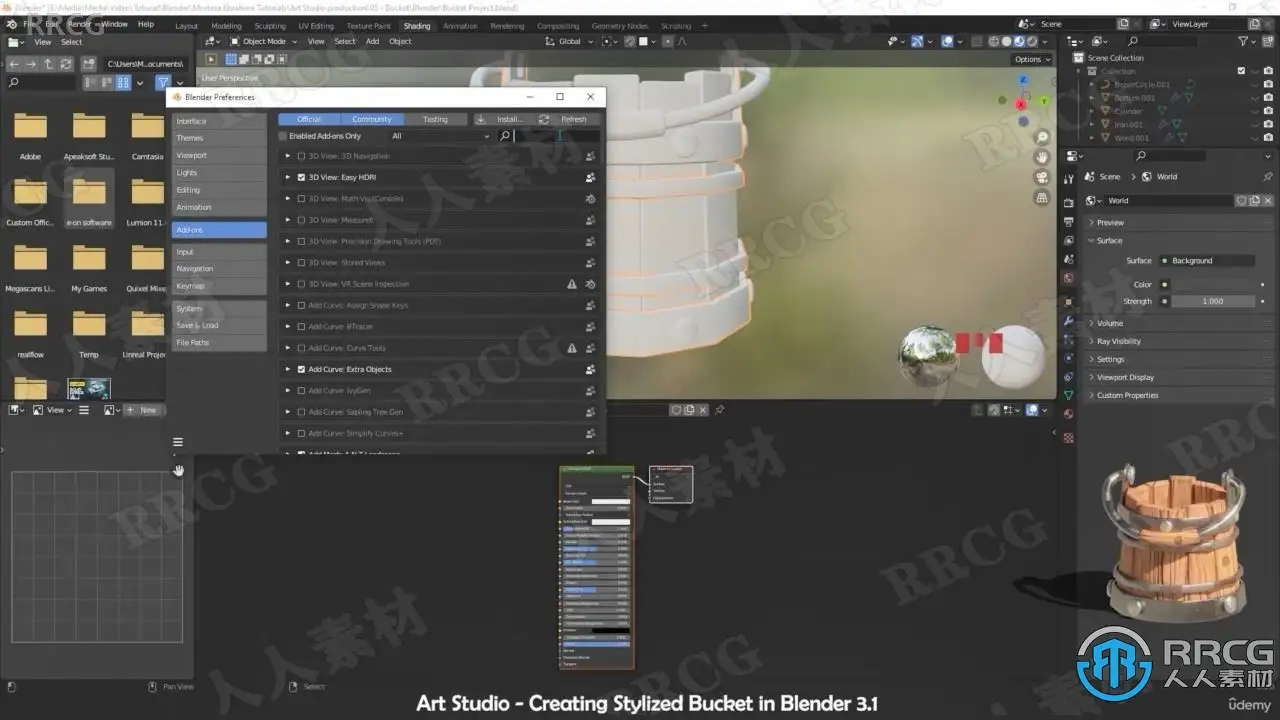Expand the 3D View: Easy HDRI add-on details
The height and width of the screenshot is (720, 1280).
point(288,177)
